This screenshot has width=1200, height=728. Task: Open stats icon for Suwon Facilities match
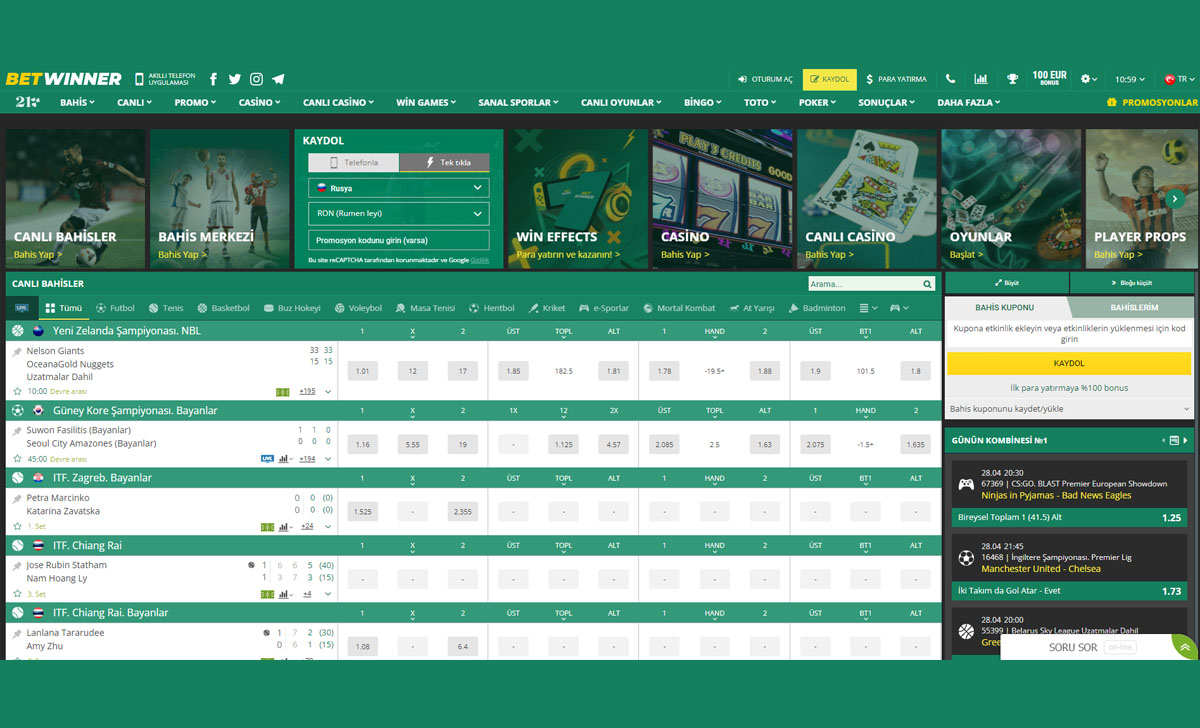coord(284,458)
